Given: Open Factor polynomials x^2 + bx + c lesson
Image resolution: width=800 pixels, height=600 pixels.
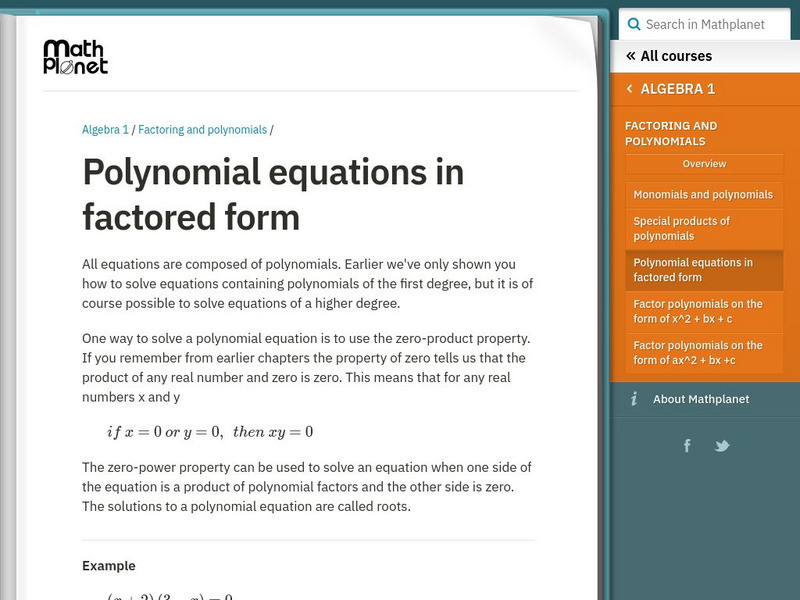Looking at the screenshot, I should (704, 311).
